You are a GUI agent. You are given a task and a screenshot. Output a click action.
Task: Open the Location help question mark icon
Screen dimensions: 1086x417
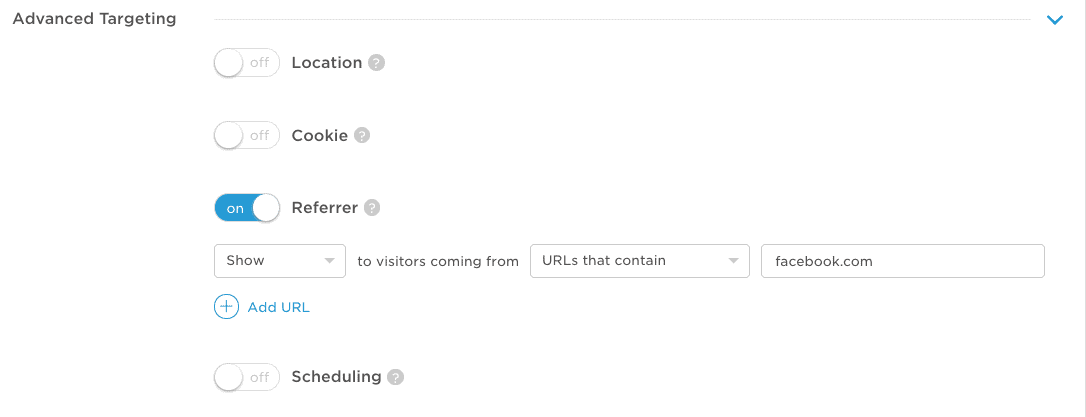376,63
